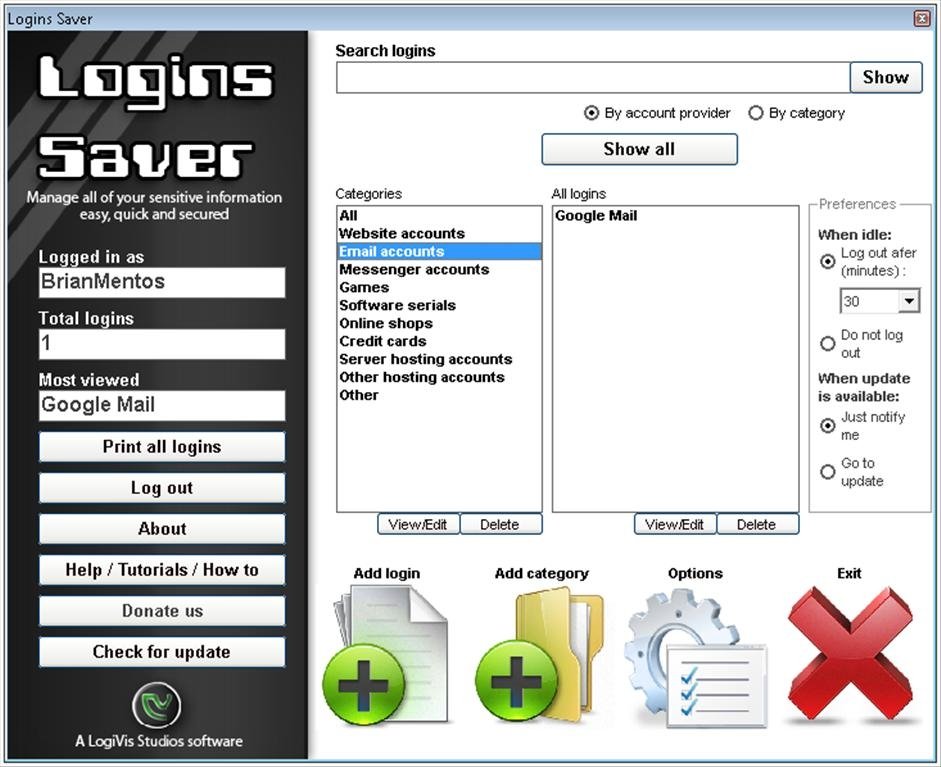Screen dimensions: 941x767
Task: Click Delete under the Categories list
Action: 501,524
